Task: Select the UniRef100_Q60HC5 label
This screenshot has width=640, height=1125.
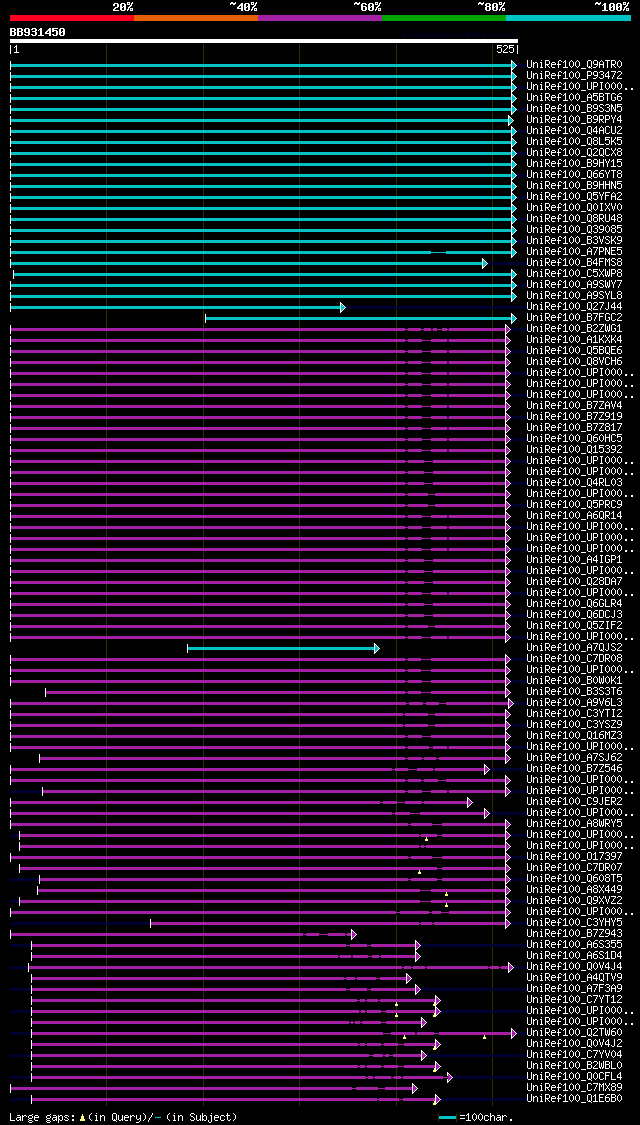Action: click(x=574, y=438)
